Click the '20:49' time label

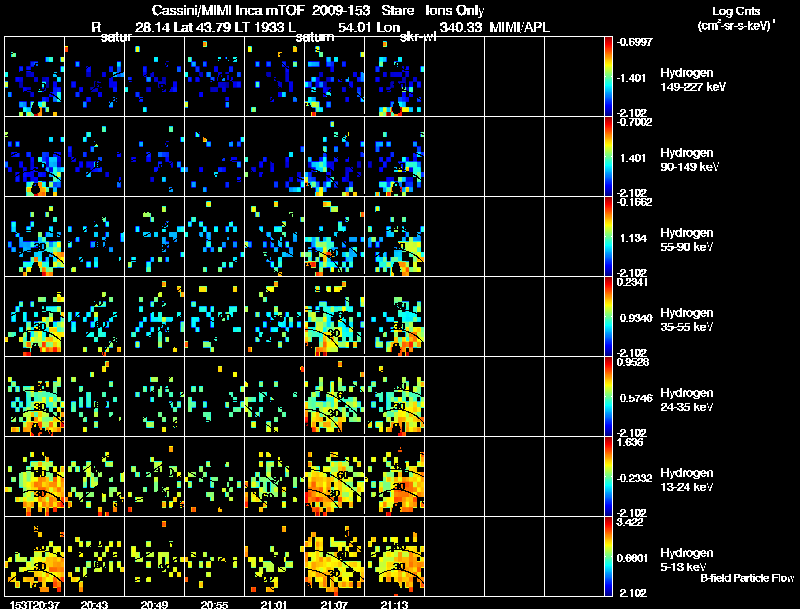pos(155,604)
